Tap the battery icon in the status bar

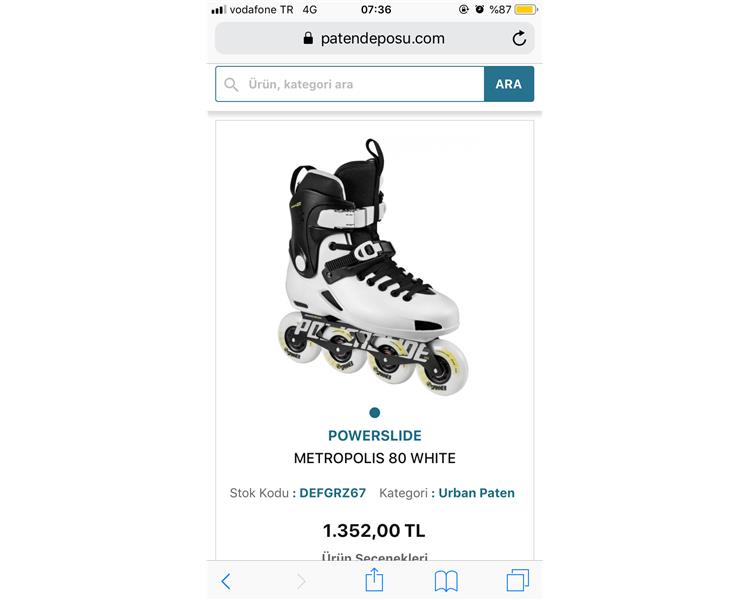(x=525, y=9)
